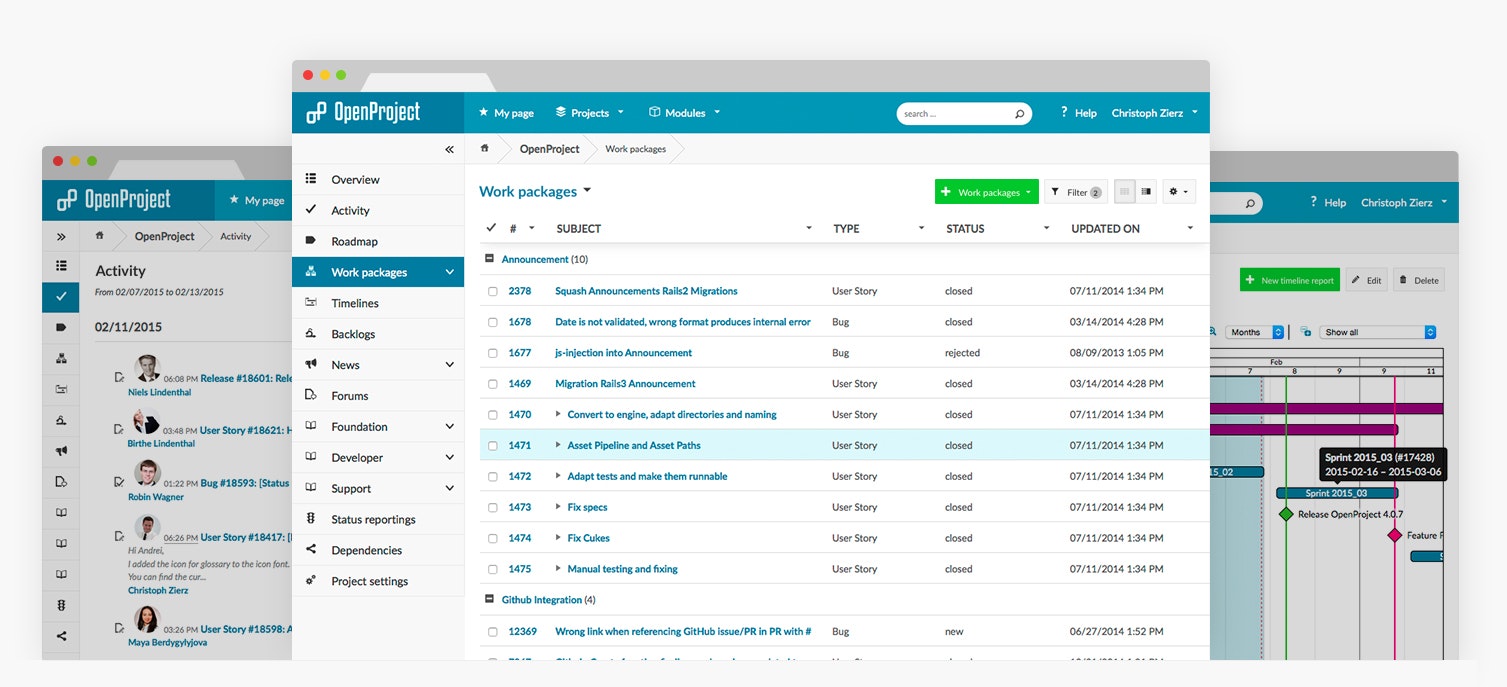Viewport: 1507px width, 687px height.
Task: Tick the checkbox for work package 1677
Action: (493, 353)
